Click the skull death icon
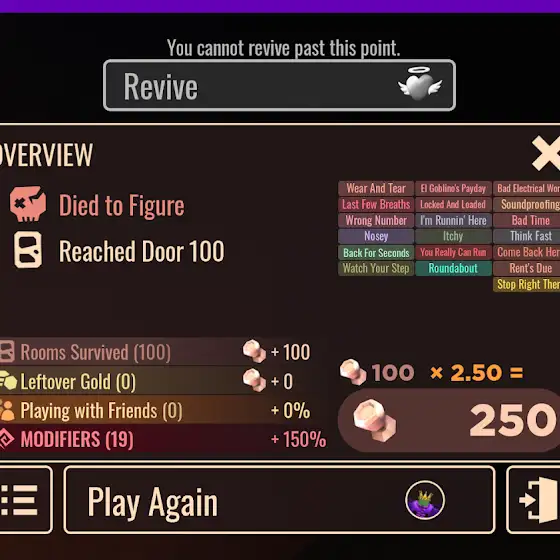The height and width of the screenshot is (560, 560). coord(28,204)
